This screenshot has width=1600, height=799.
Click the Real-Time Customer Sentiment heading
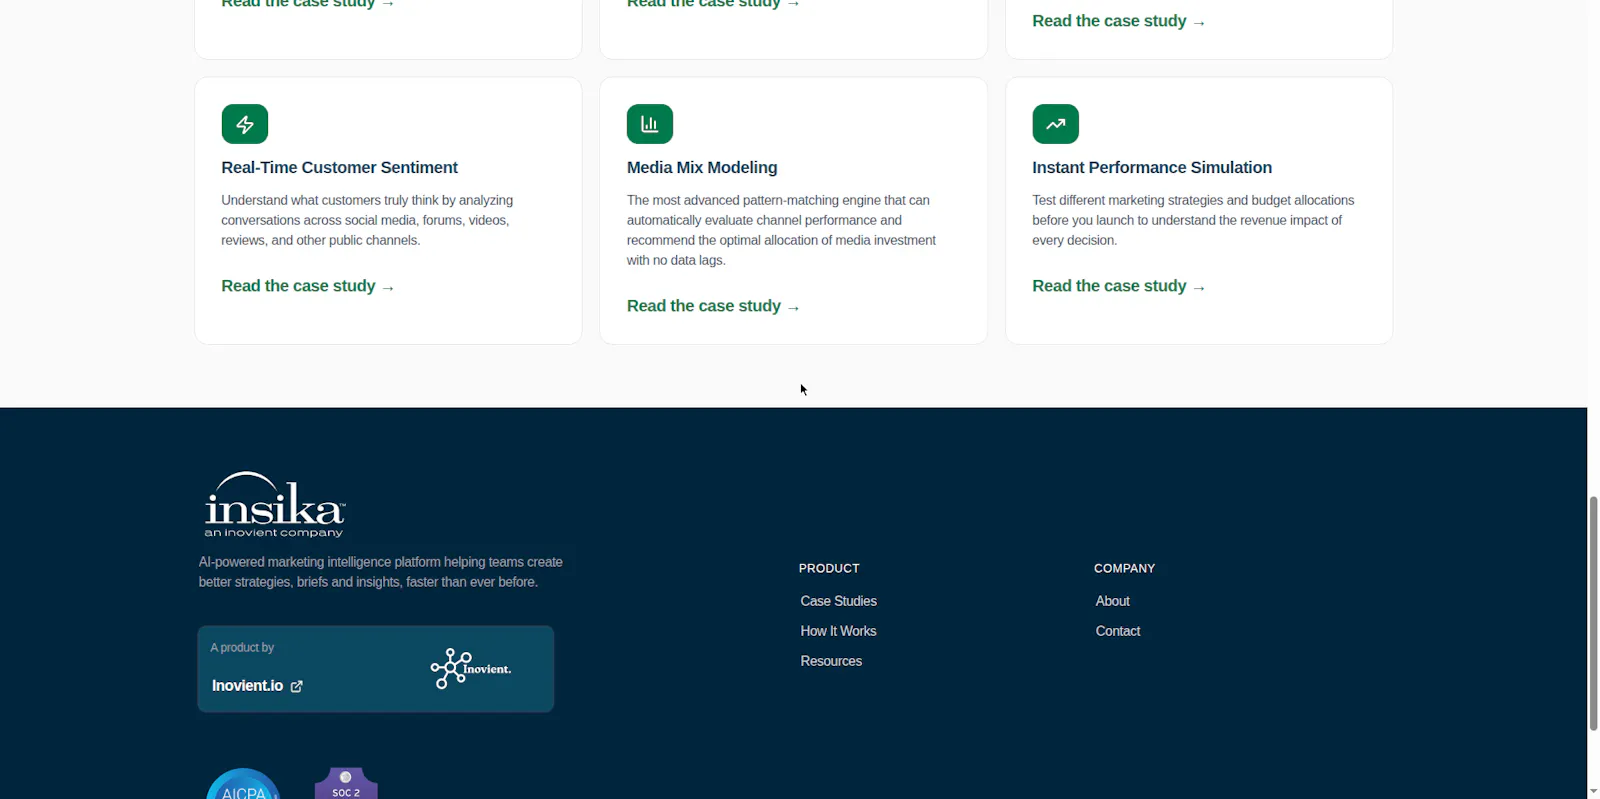pyautogui.click(x=339, y=168)
